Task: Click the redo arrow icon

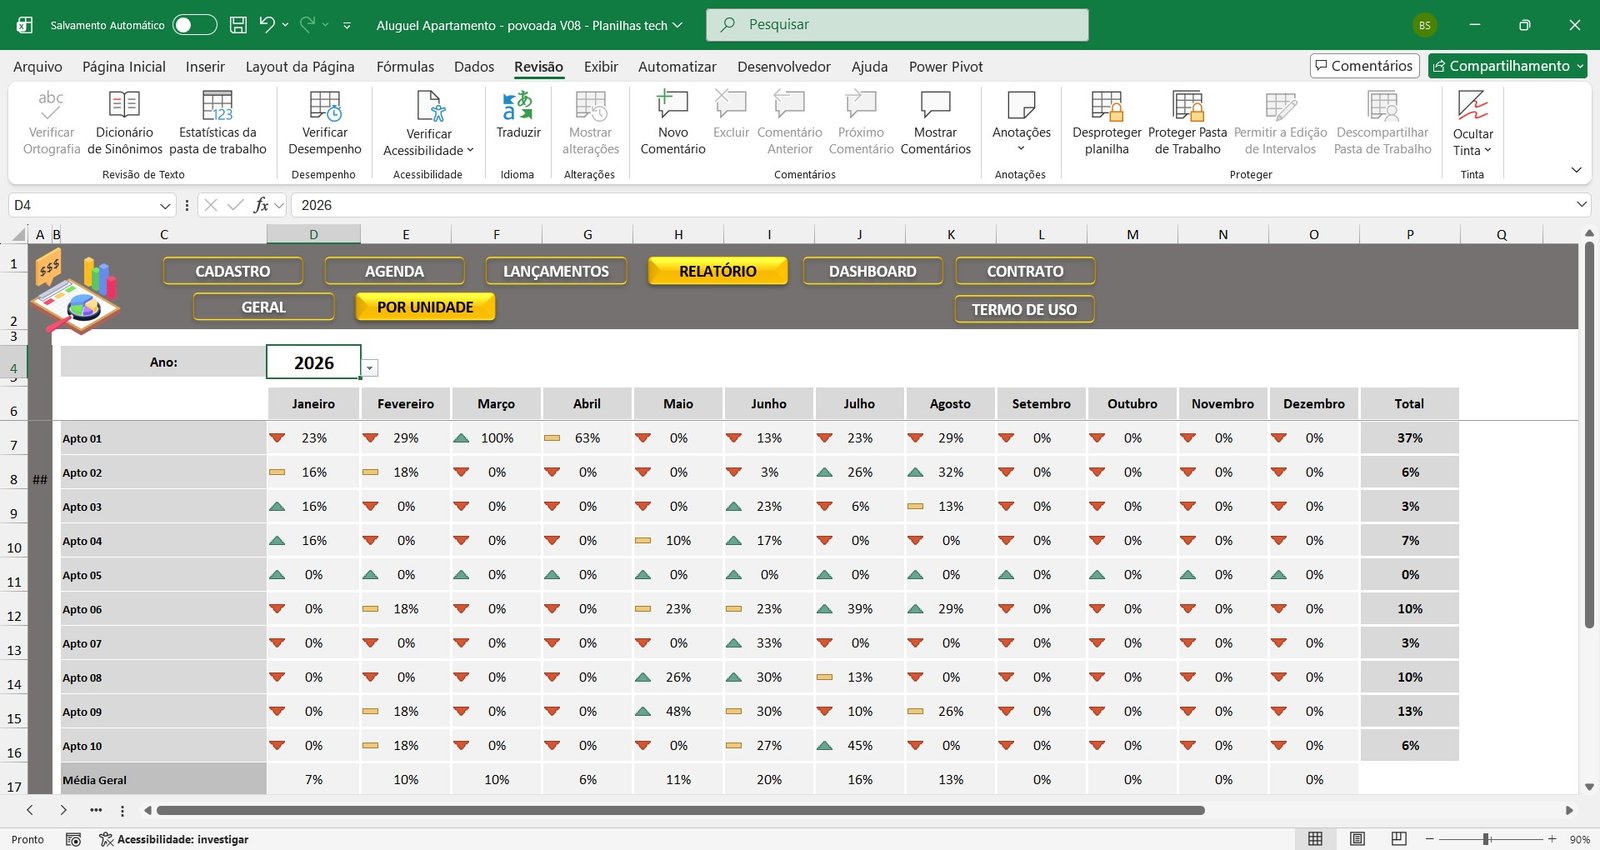Action: click(307, 25)
